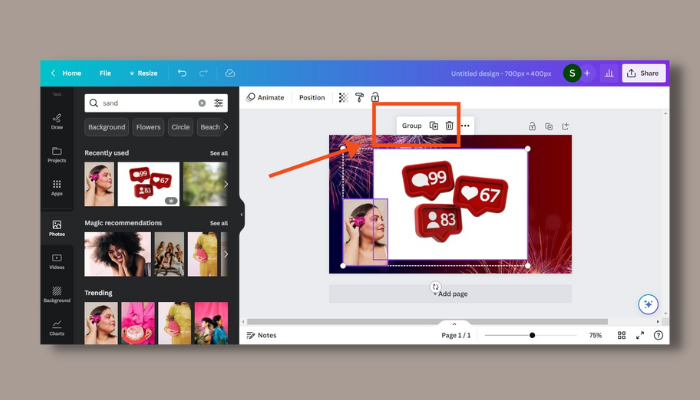700x400 pixels.
Task: Open Videos in the sidebar
Action: pyautogui.click(x=57, y=261)
